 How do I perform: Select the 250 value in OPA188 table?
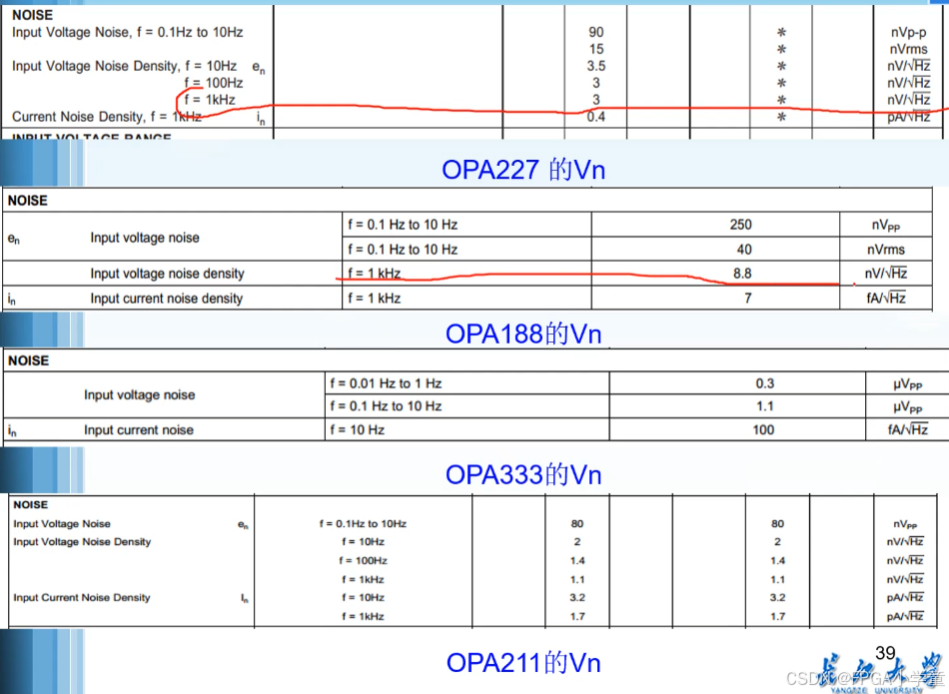(x=741, y=224)
